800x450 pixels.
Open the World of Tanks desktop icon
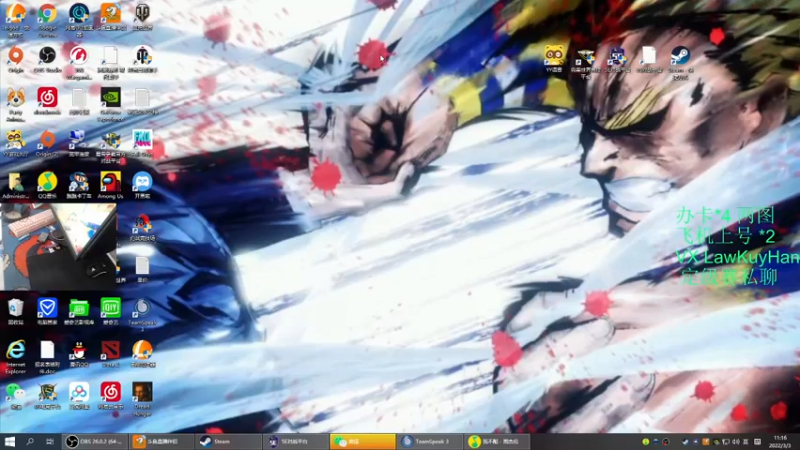click(x=142, y=17)
